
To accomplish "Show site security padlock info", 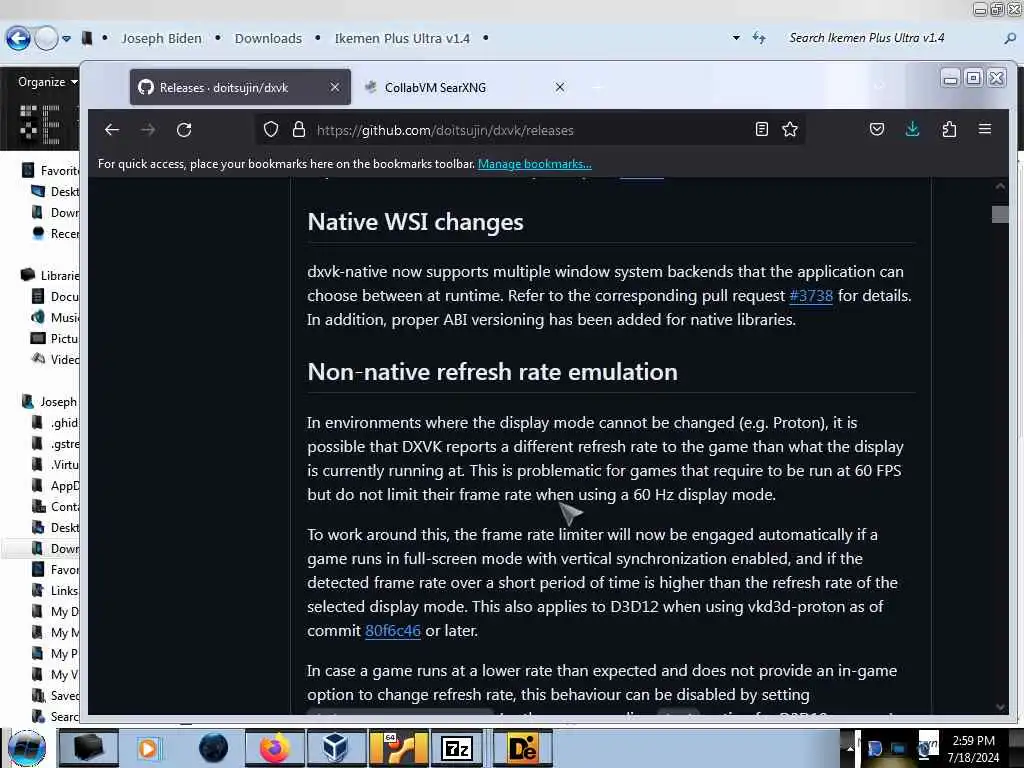I will [x=299, y=129].
